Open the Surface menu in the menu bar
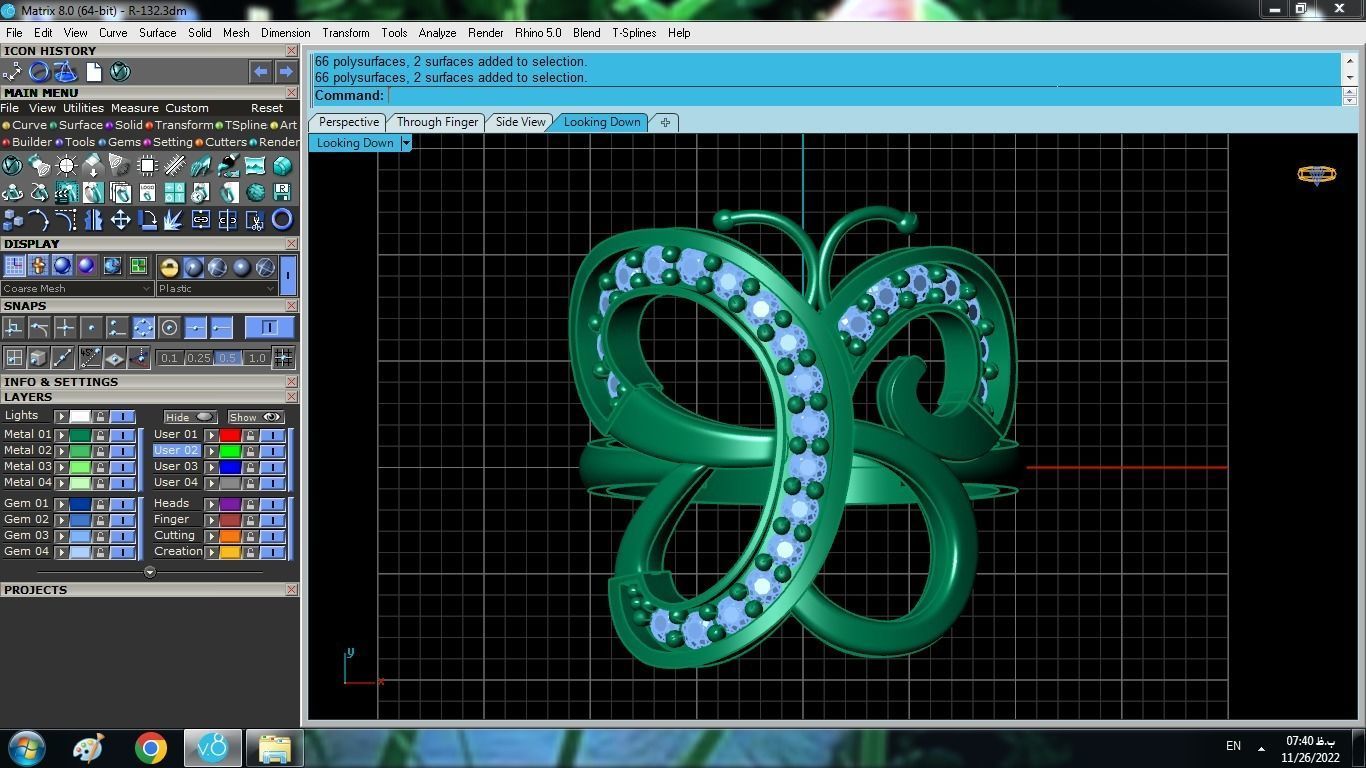Viewport: 1366px width, 768px height. tap(157, 33)
